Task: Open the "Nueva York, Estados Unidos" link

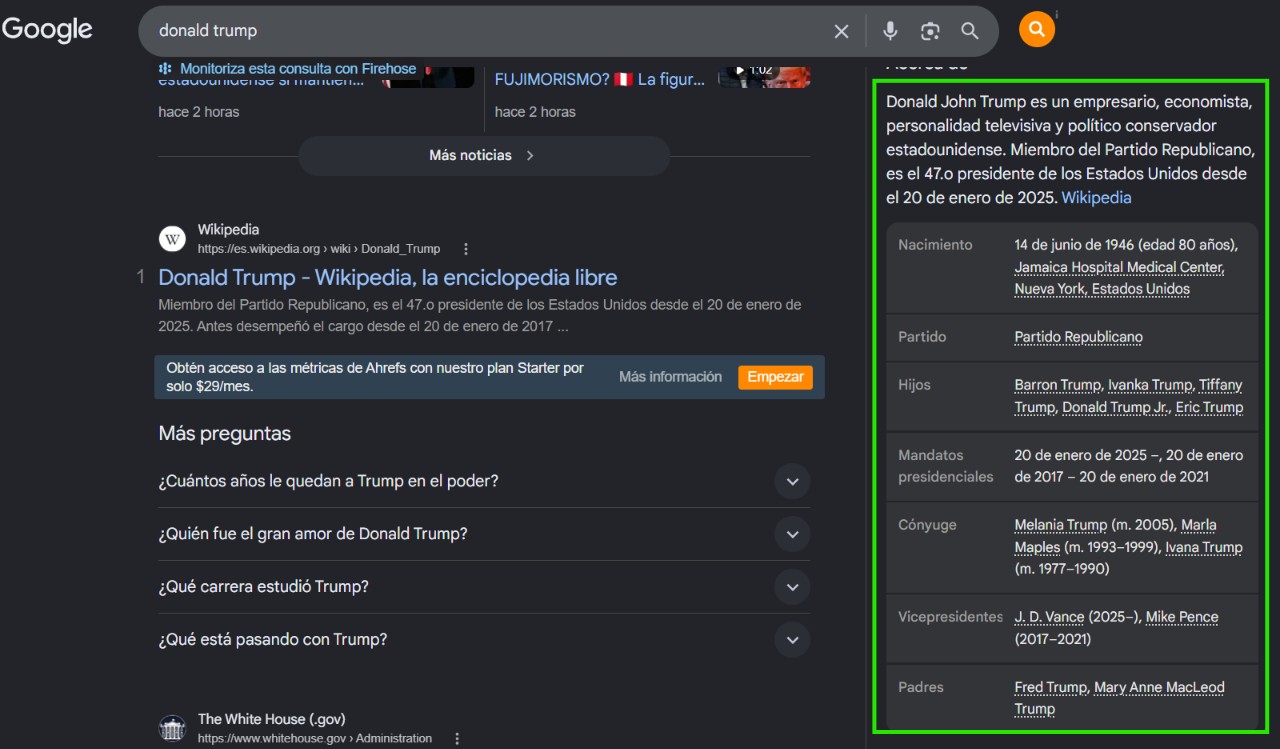Action: (1102, 289)
